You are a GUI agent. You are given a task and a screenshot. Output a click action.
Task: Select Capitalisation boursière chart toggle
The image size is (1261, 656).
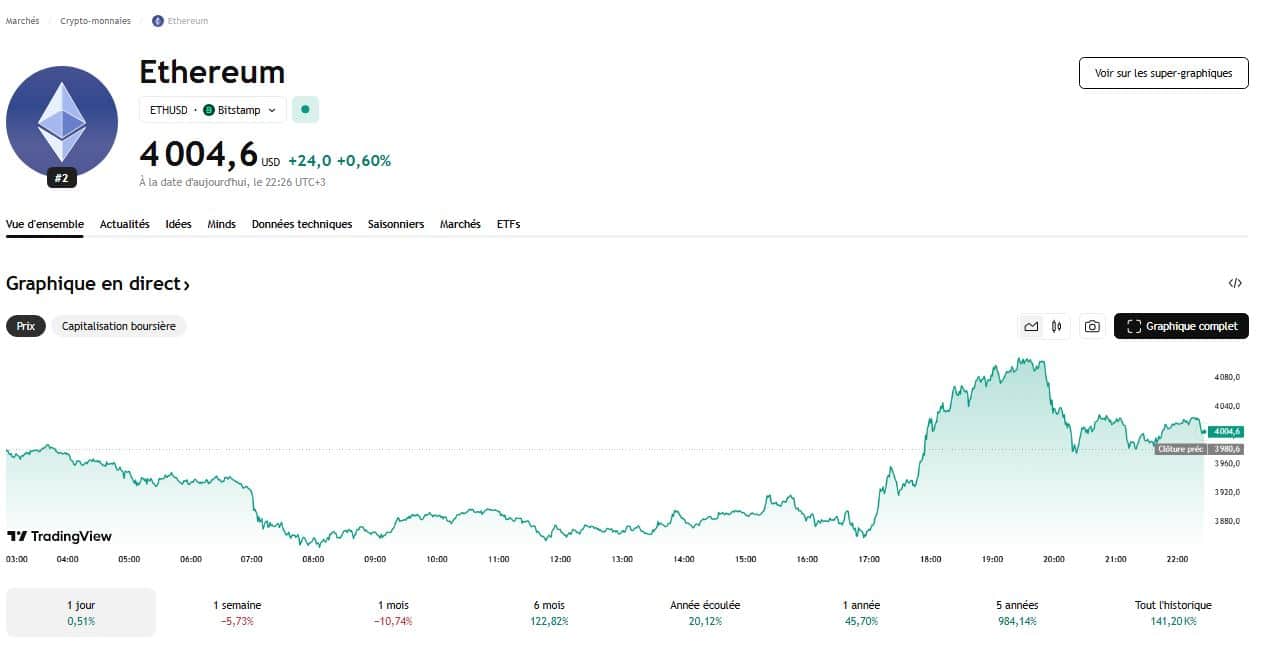(118, 326)
